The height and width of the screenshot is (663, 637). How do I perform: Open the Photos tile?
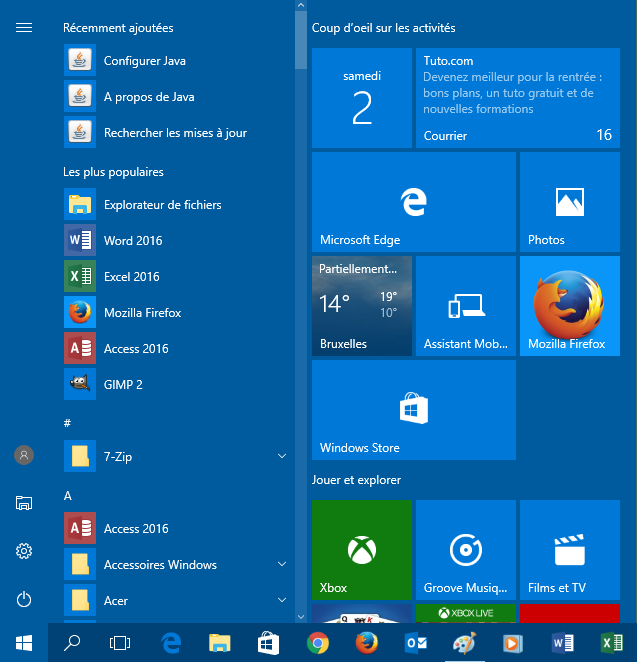point(570,202)
